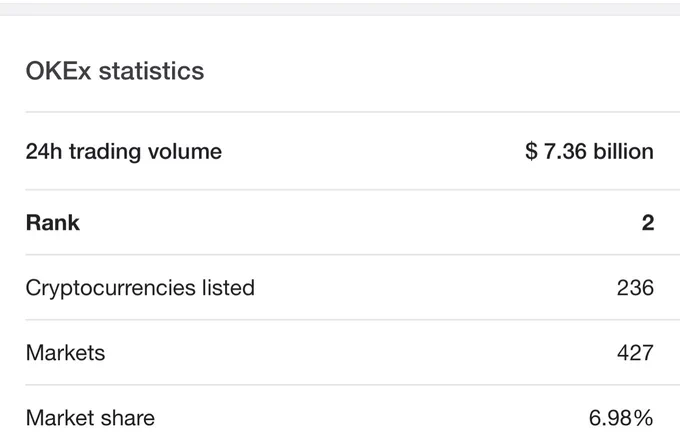Screen dimensions: 680x446
Task: Click the word share in last row
Action: pos(127,418)
